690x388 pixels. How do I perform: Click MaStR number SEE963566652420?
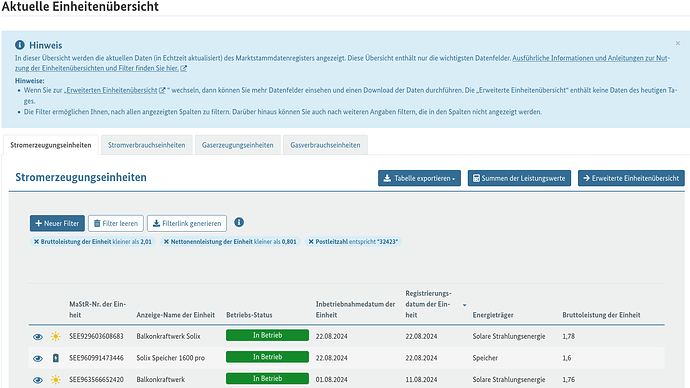click(96, 379)
